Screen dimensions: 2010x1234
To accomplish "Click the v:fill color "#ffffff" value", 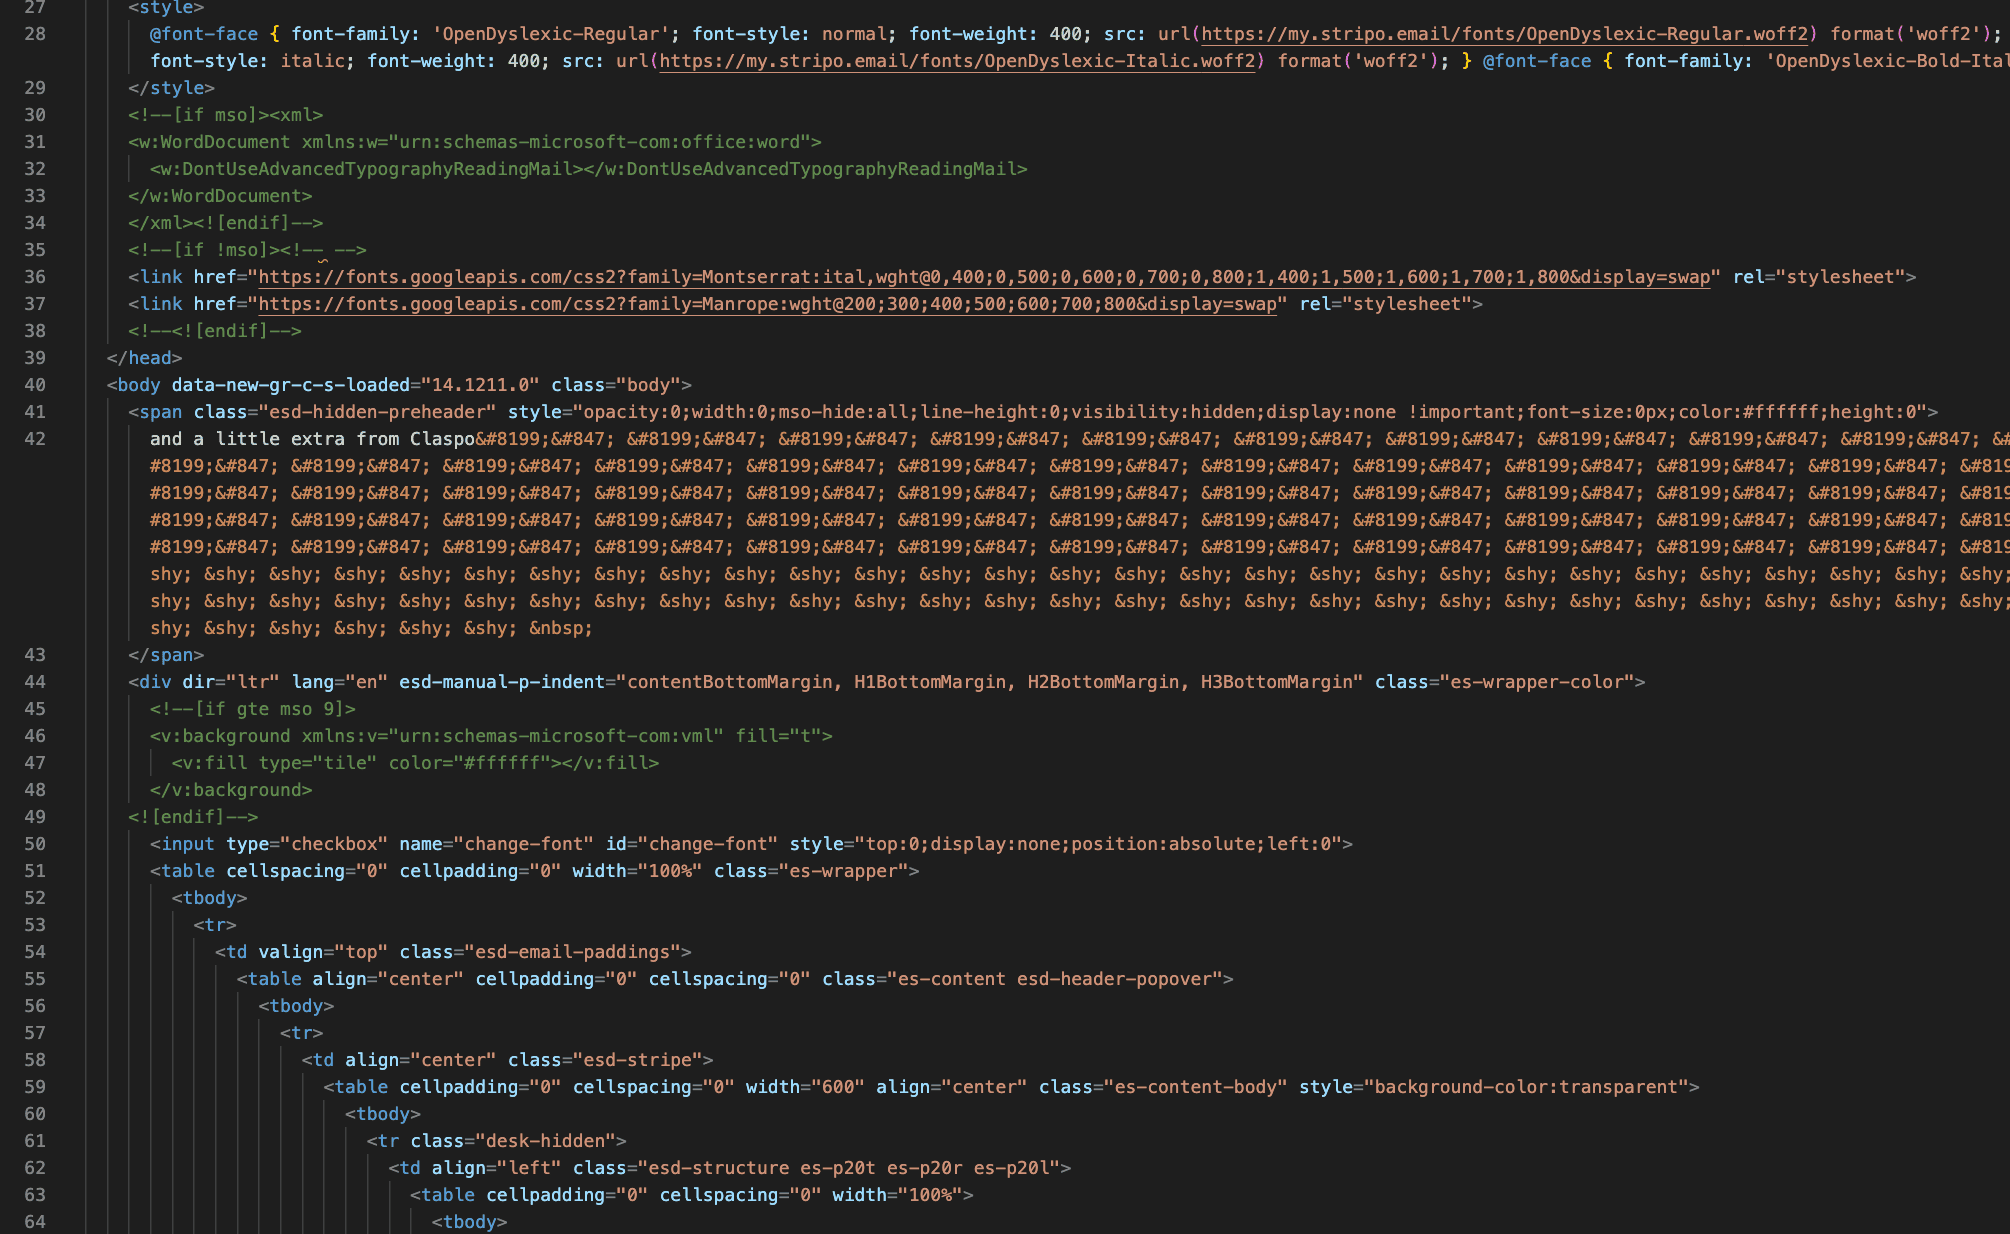I will click(503, 763).
